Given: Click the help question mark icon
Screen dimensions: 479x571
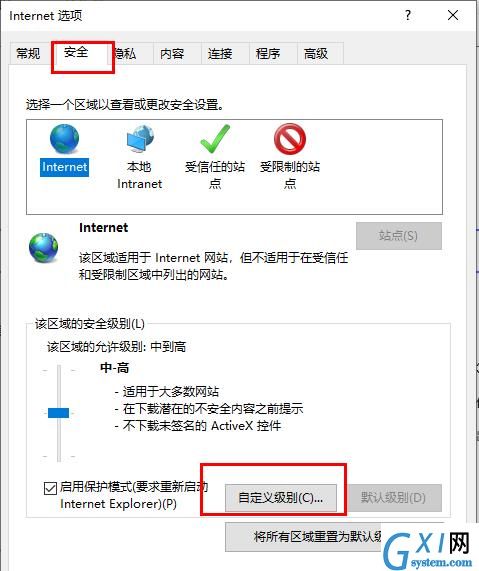Looking at the screenshot, I should [408, 15].
